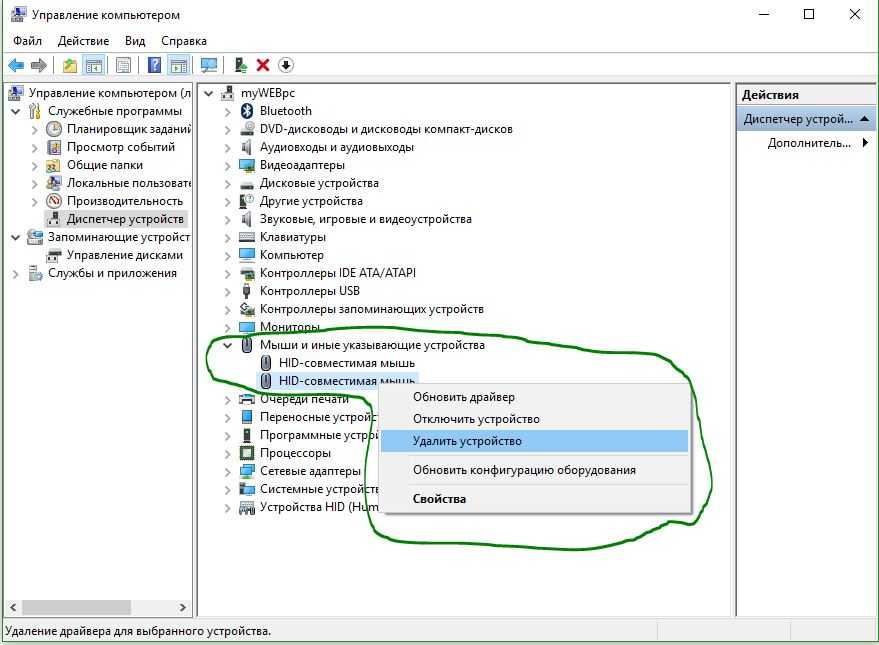
Task: Click the scan for hardware changes monitor icon
Action: 209,65
